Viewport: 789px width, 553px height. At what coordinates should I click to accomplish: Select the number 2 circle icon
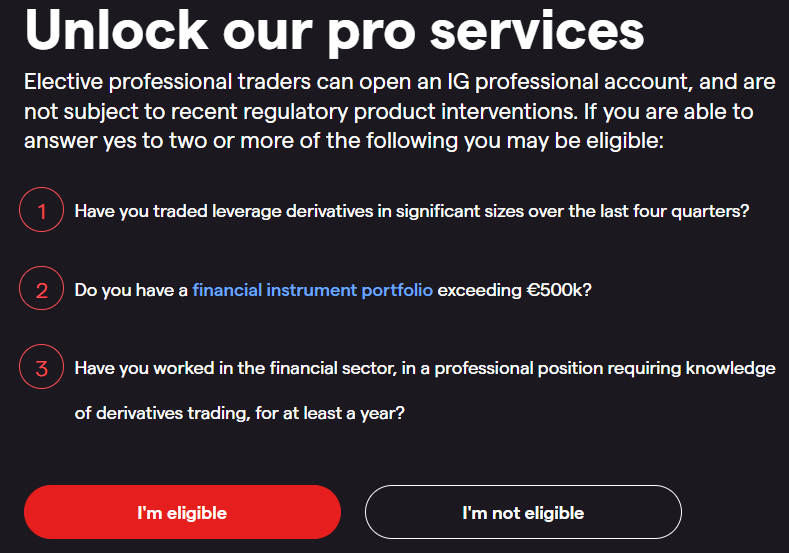tap(42, 291)
